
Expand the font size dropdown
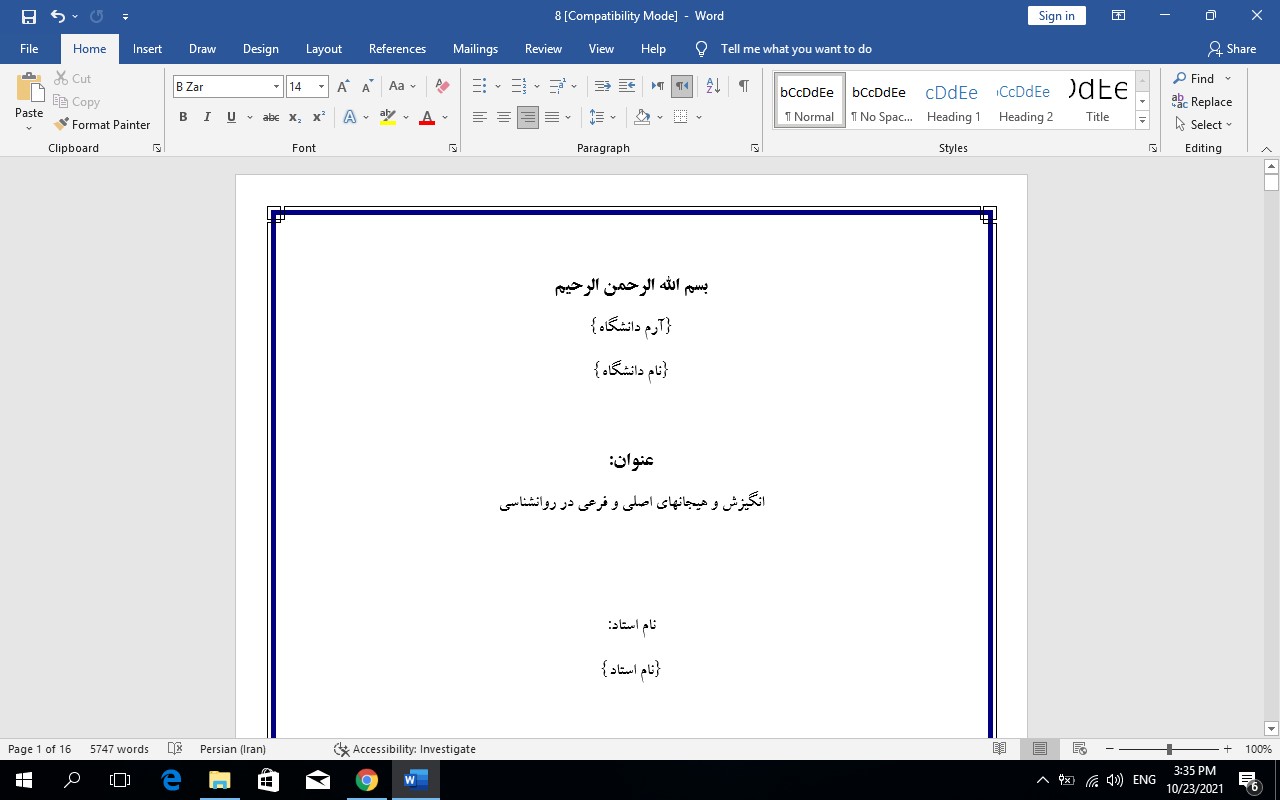point(321,87)
